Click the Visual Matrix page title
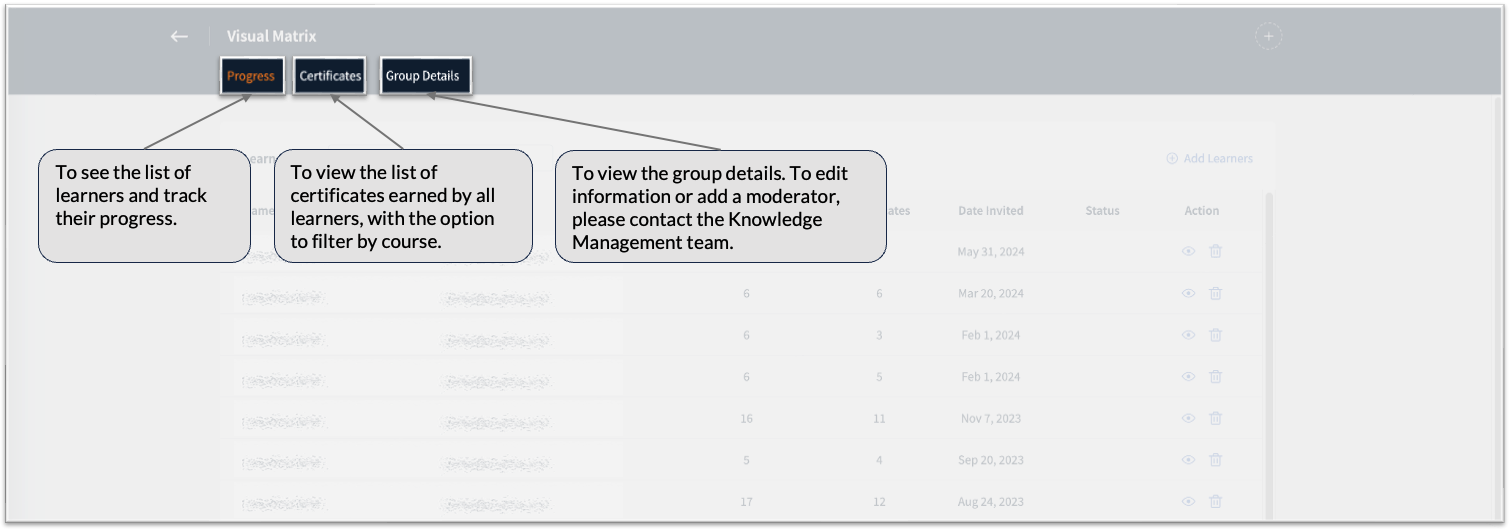The image size is (1510, 531). point(271,36)
